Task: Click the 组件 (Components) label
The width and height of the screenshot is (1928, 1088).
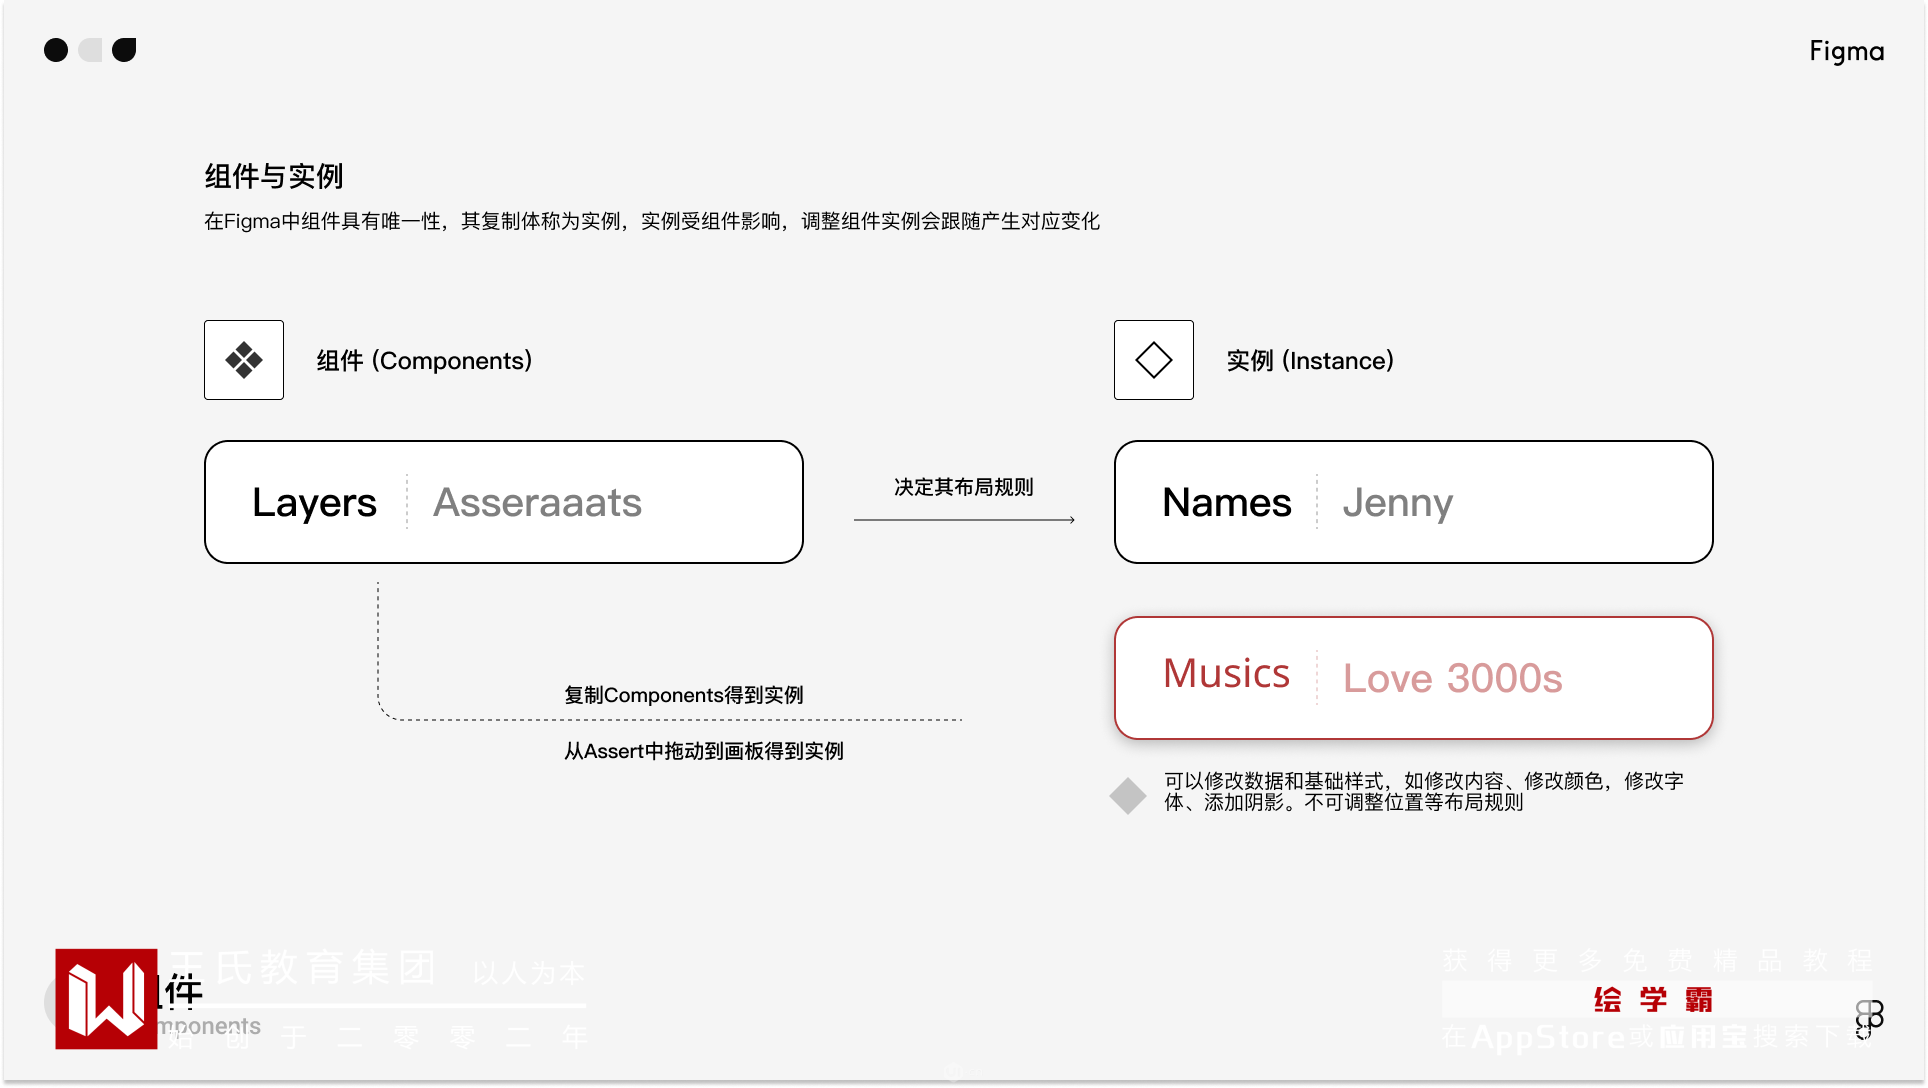Action: pos(424,360)
